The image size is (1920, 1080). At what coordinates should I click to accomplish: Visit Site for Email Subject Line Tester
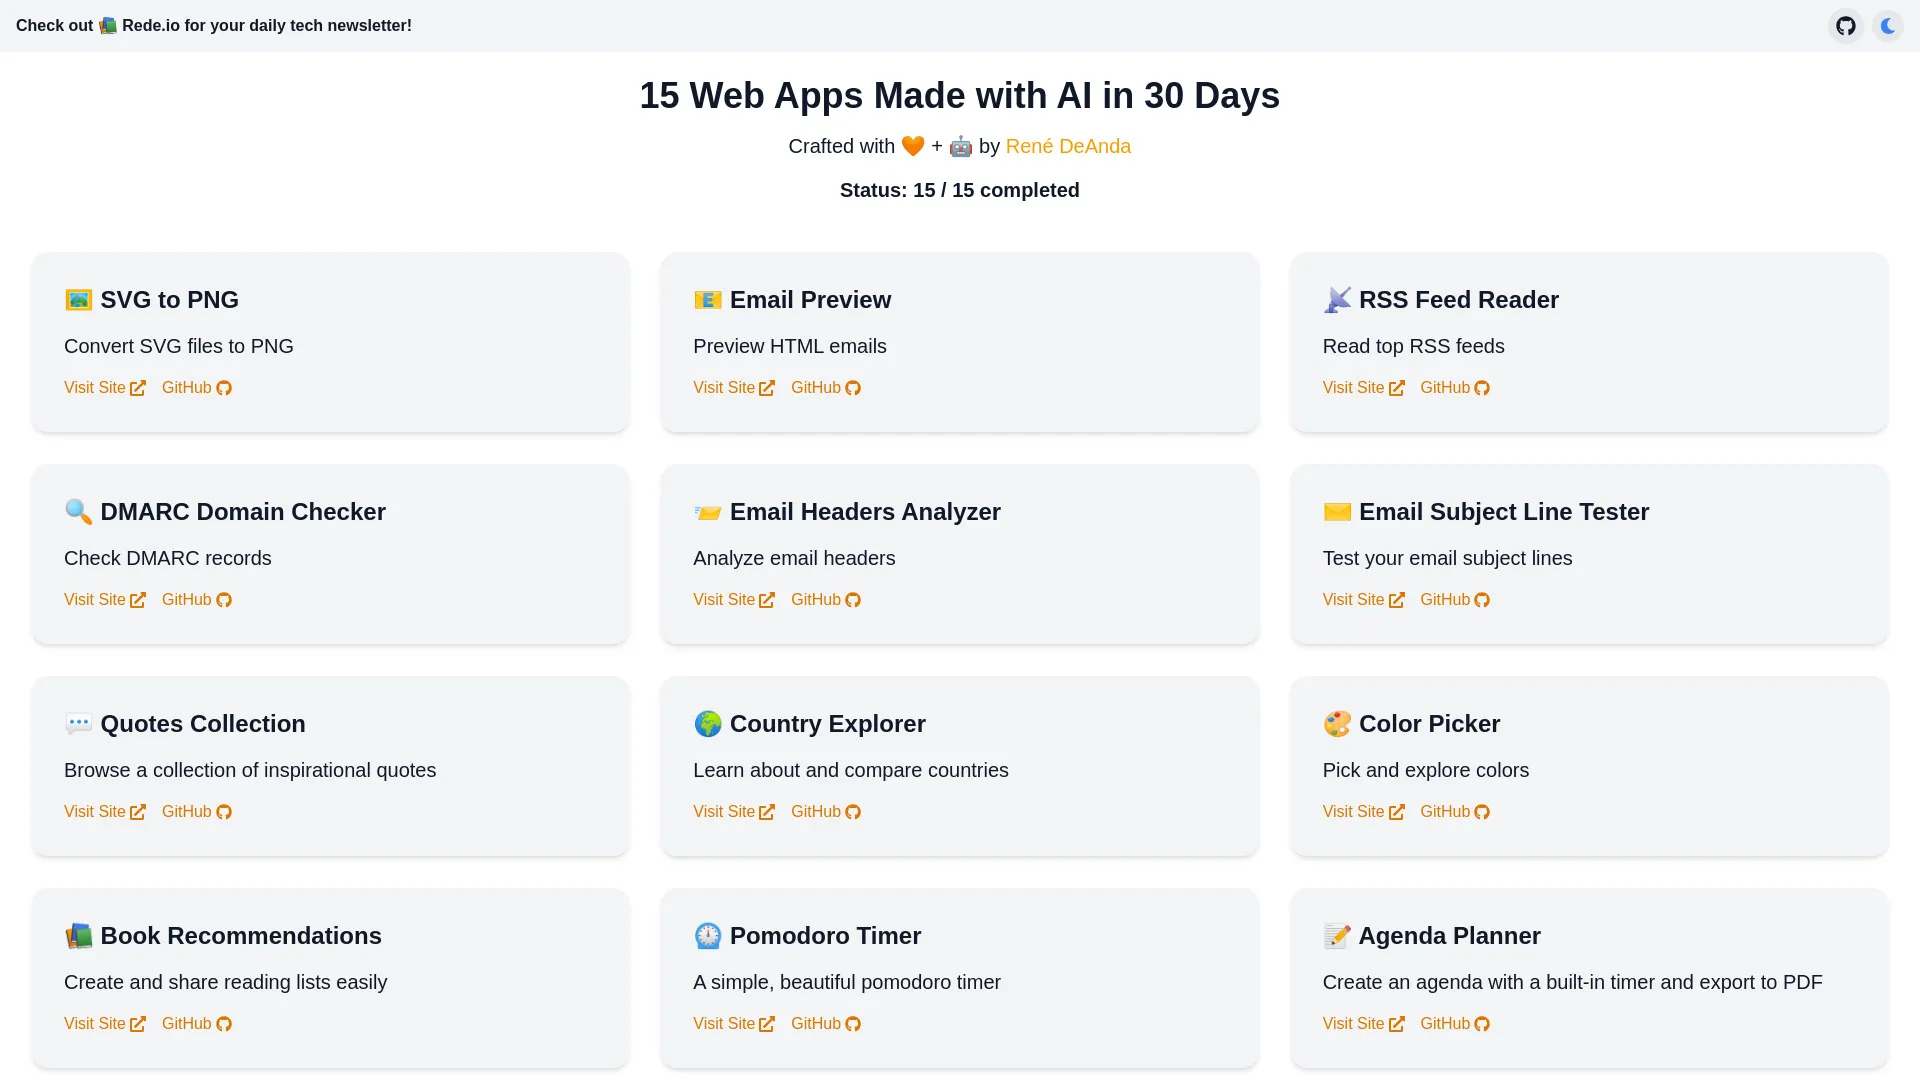[x=1354, y=600]
